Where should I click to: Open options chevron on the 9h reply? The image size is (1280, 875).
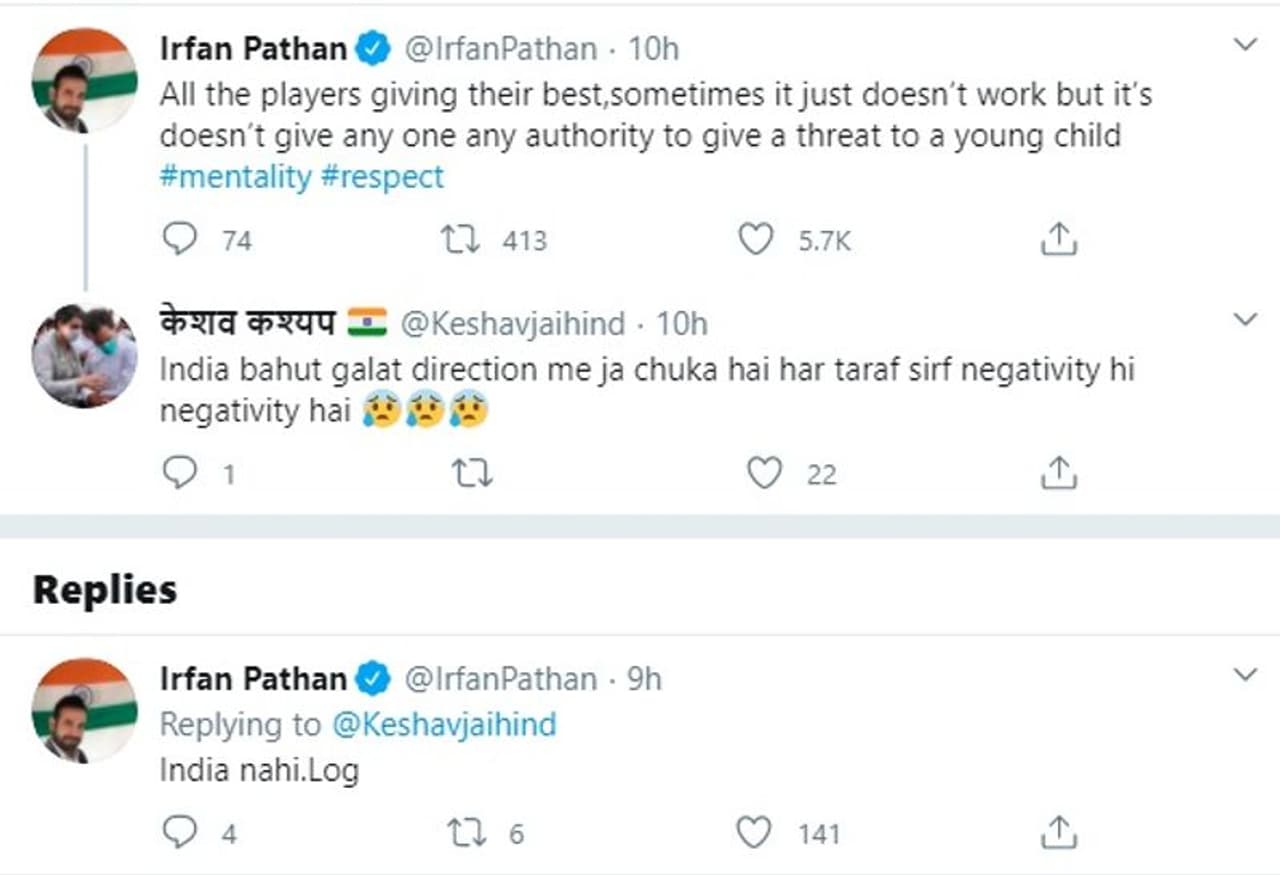1245,675
